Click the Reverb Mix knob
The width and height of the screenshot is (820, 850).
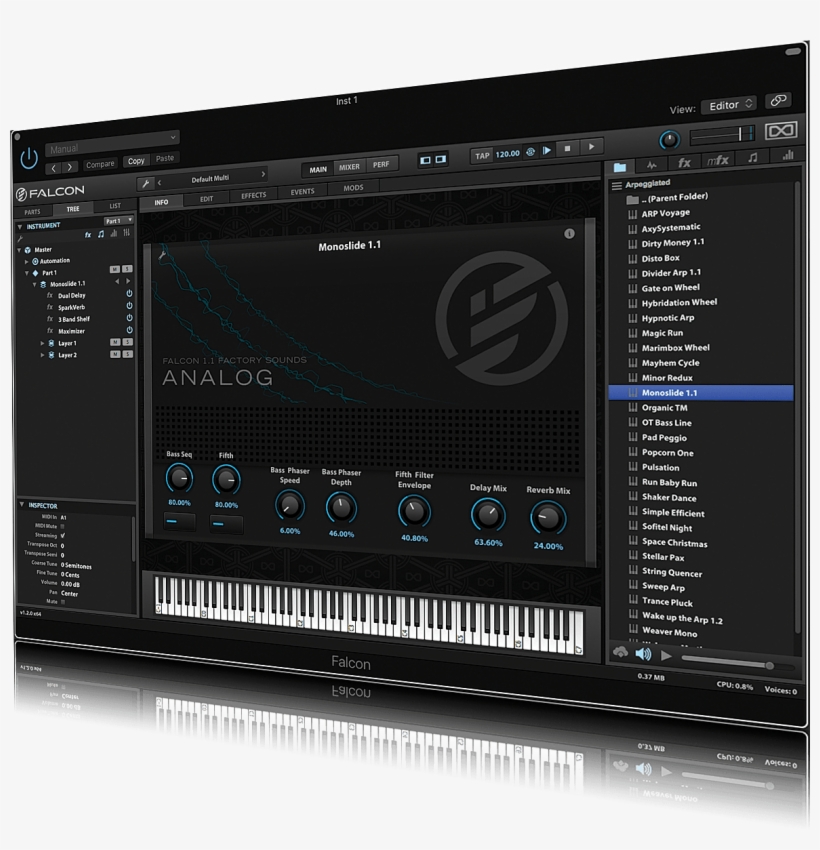click(x=547, y=517)
